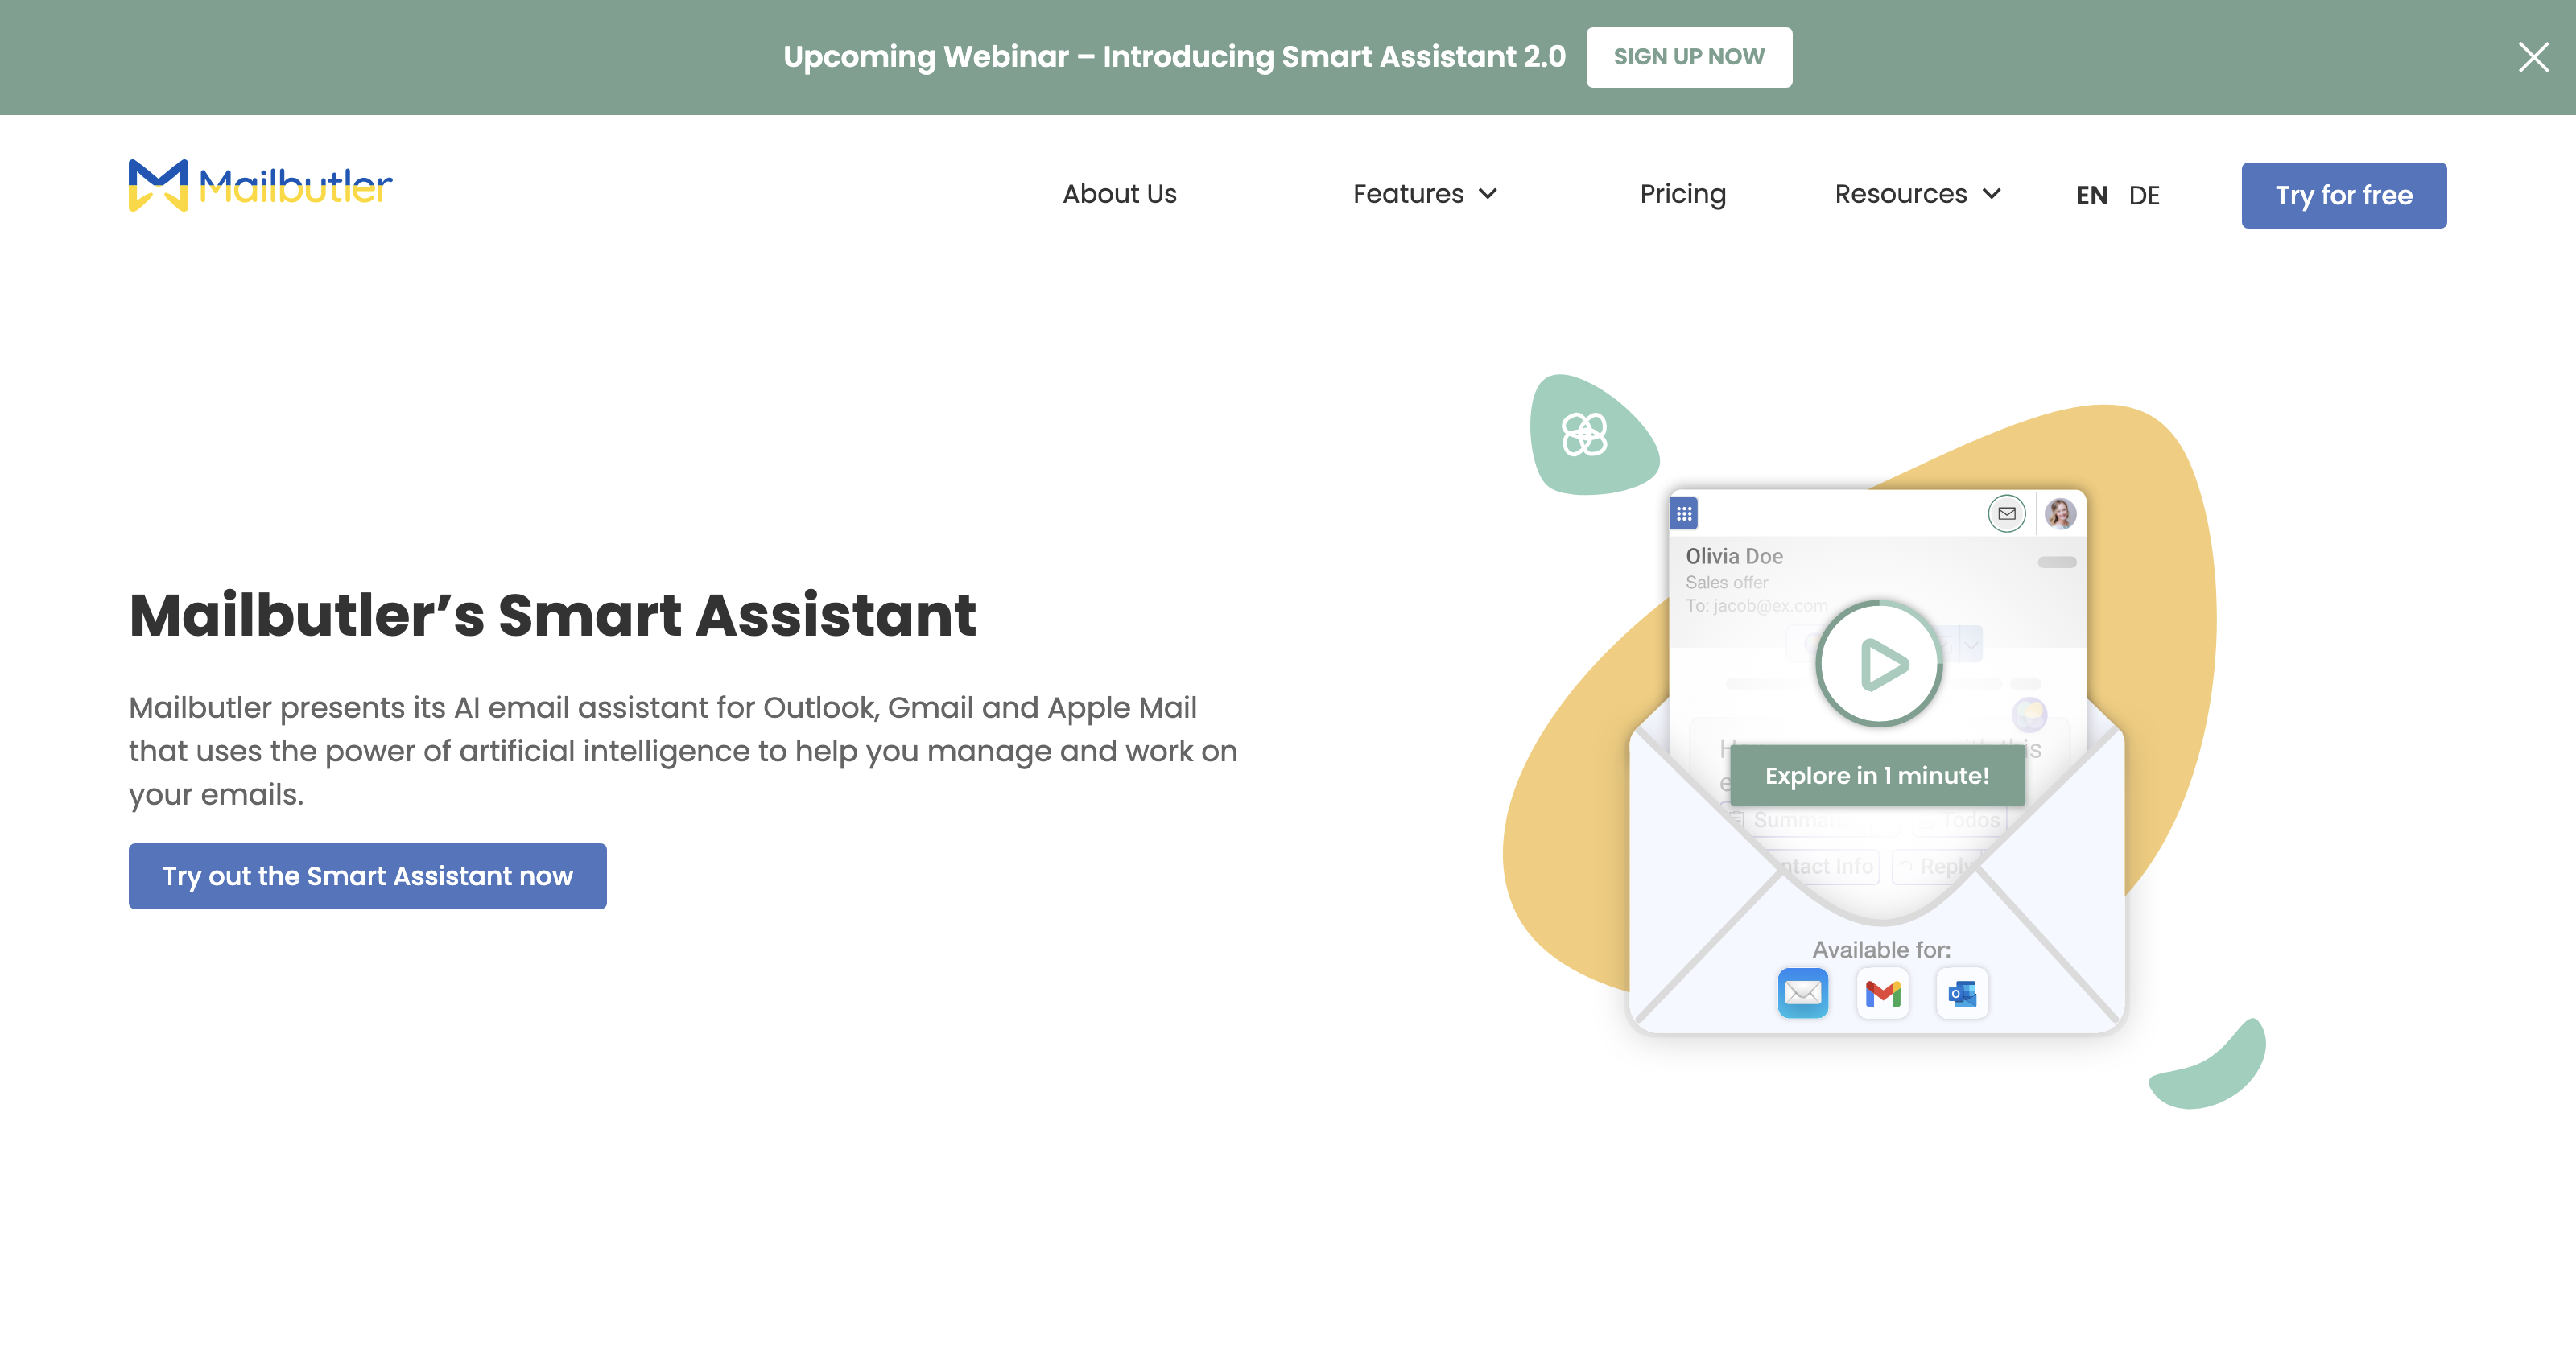Click the Mailbutler's Smart Assistant heading
2576x1368 pixels.
pos(553,614)
